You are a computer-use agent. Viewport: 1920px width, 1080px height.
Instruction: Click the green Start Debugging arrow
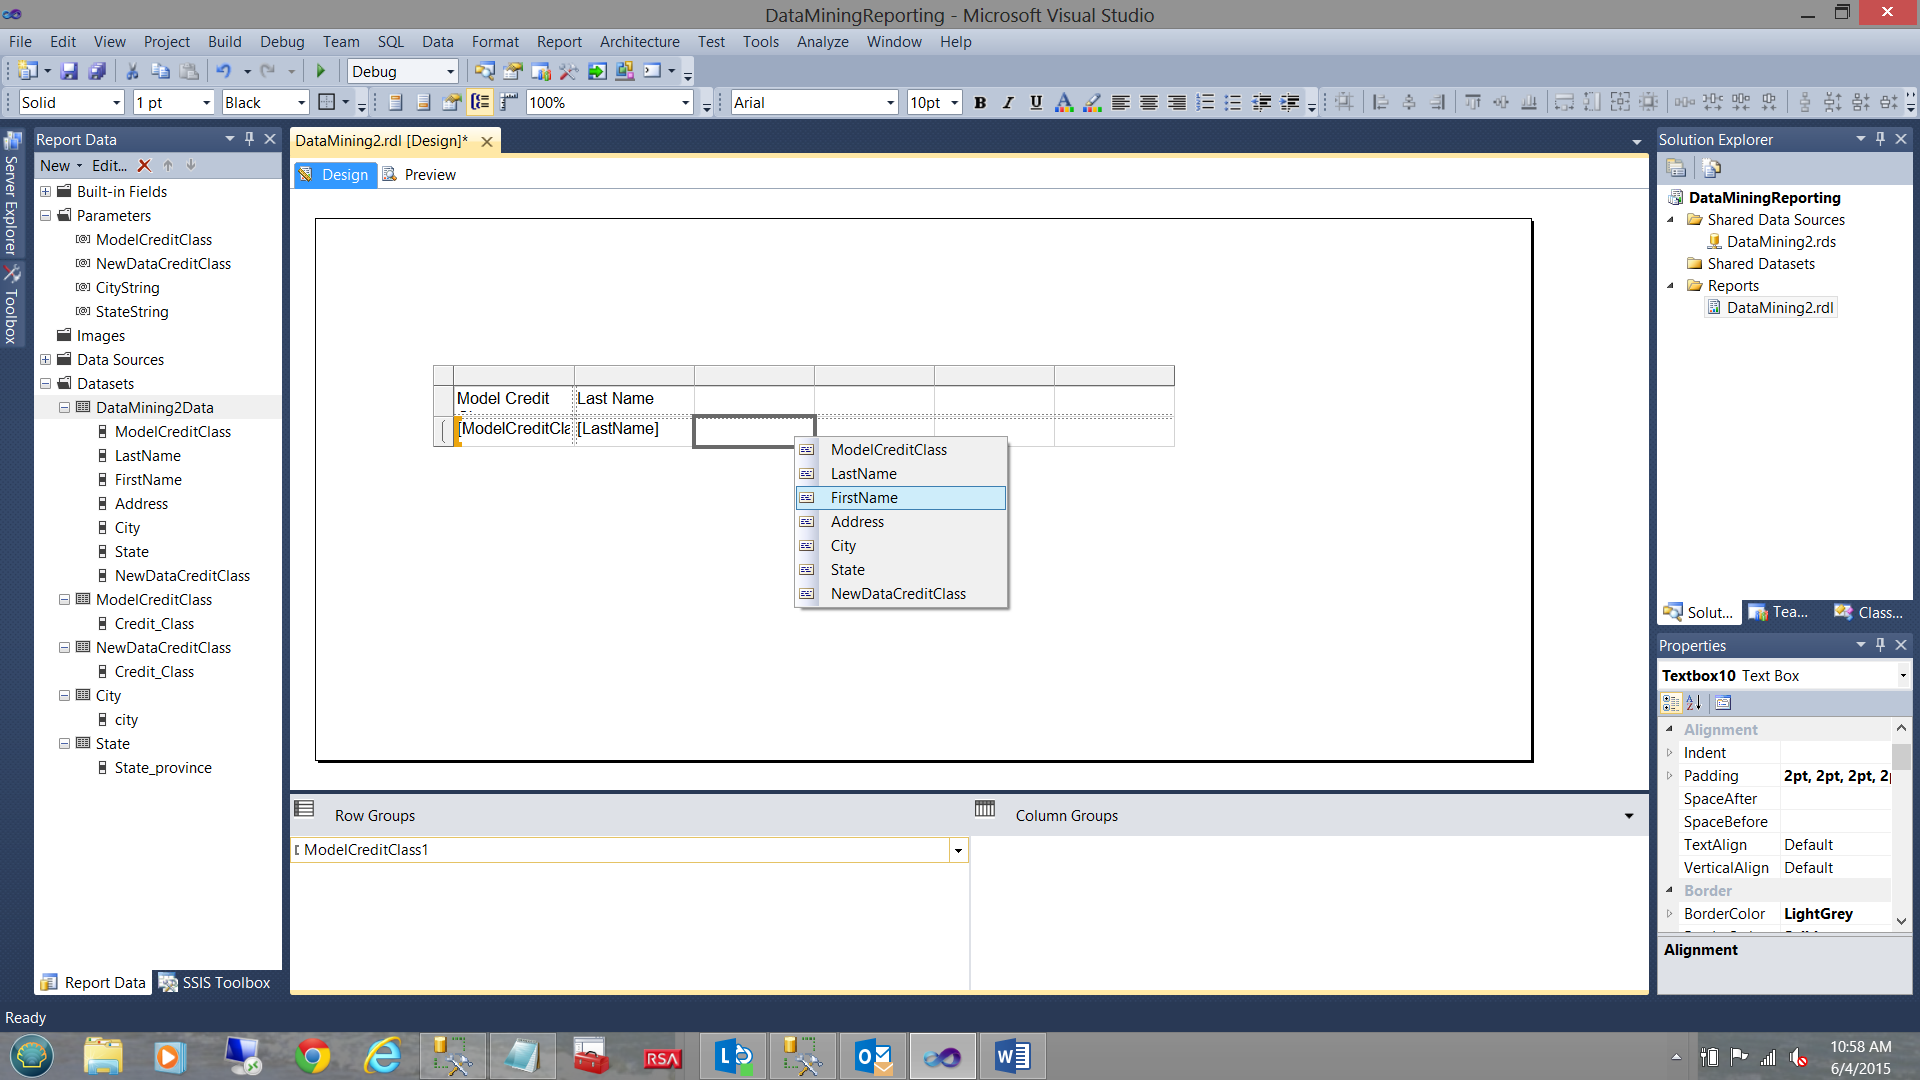(x=321, y=71)
